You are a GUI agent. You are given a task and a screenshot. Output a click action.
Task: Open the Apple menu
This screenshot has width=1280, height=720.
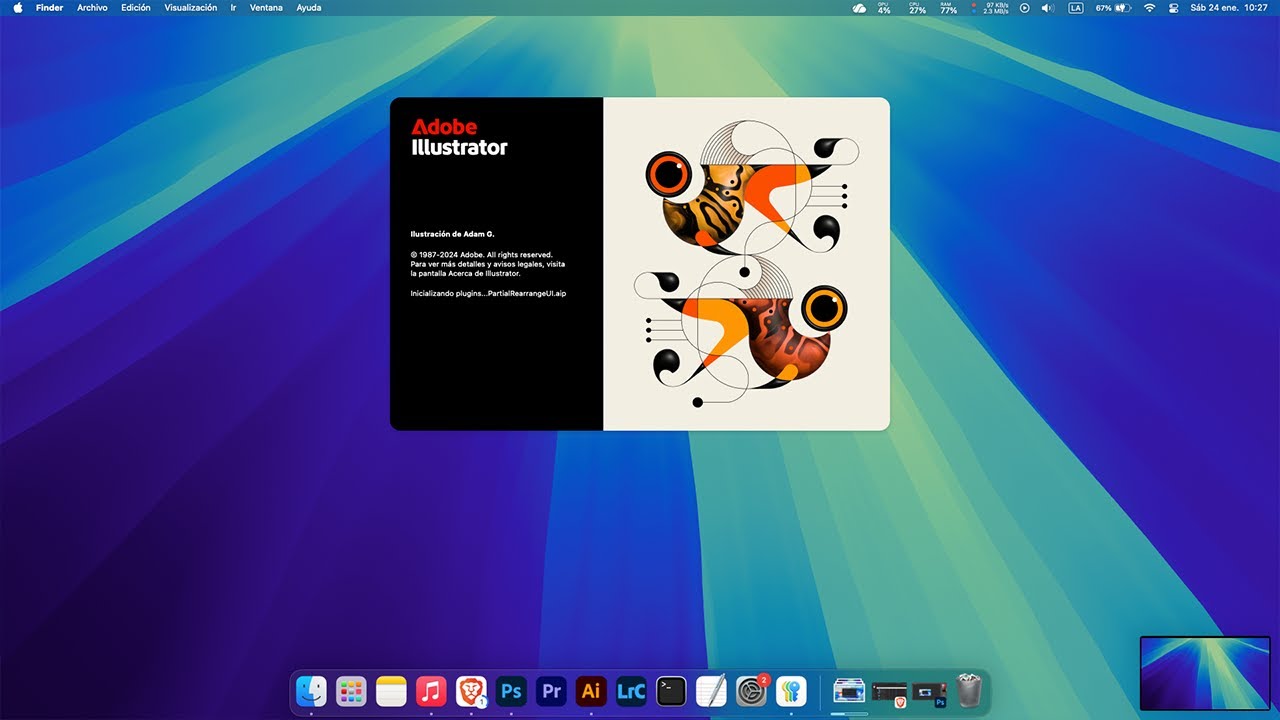tap(17, 8)
